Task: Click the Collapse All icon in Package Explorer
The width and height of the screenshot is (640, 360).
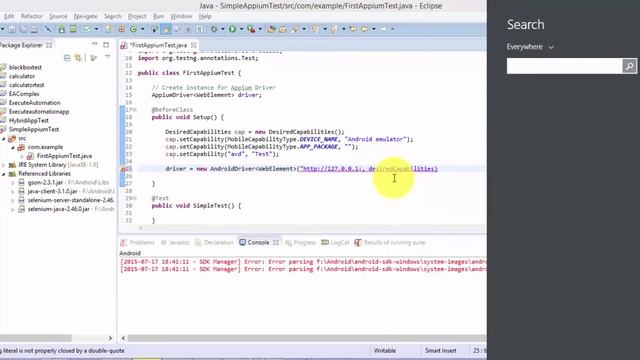Action: tap(67, 58)
